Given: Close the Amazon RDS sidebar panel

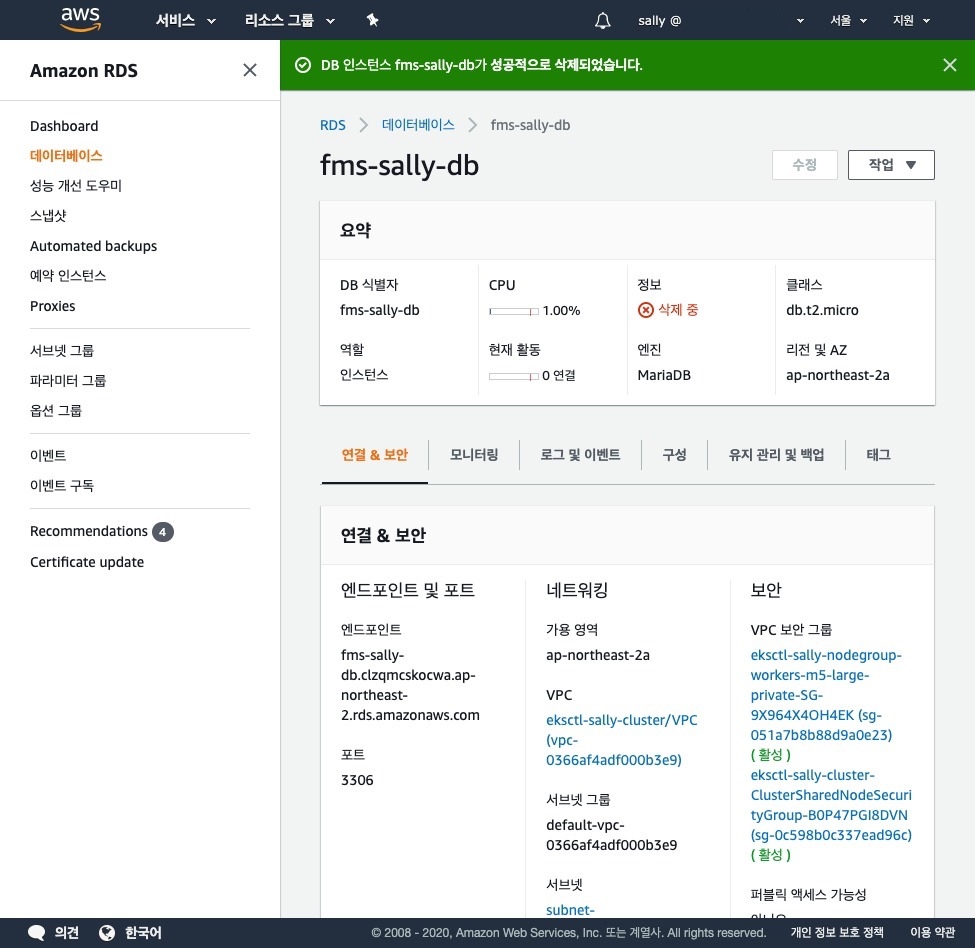Looking at the screenshot, I should (x=250, y=70).
